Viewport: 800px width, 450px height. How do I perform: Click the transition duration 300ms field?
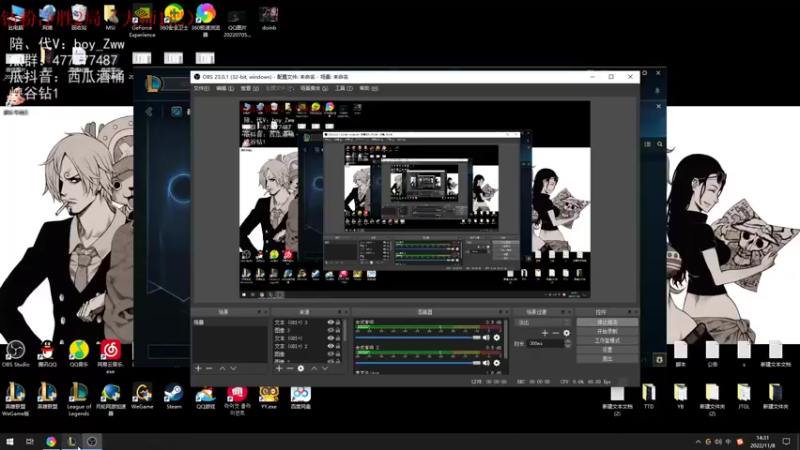tap(546, 343)
